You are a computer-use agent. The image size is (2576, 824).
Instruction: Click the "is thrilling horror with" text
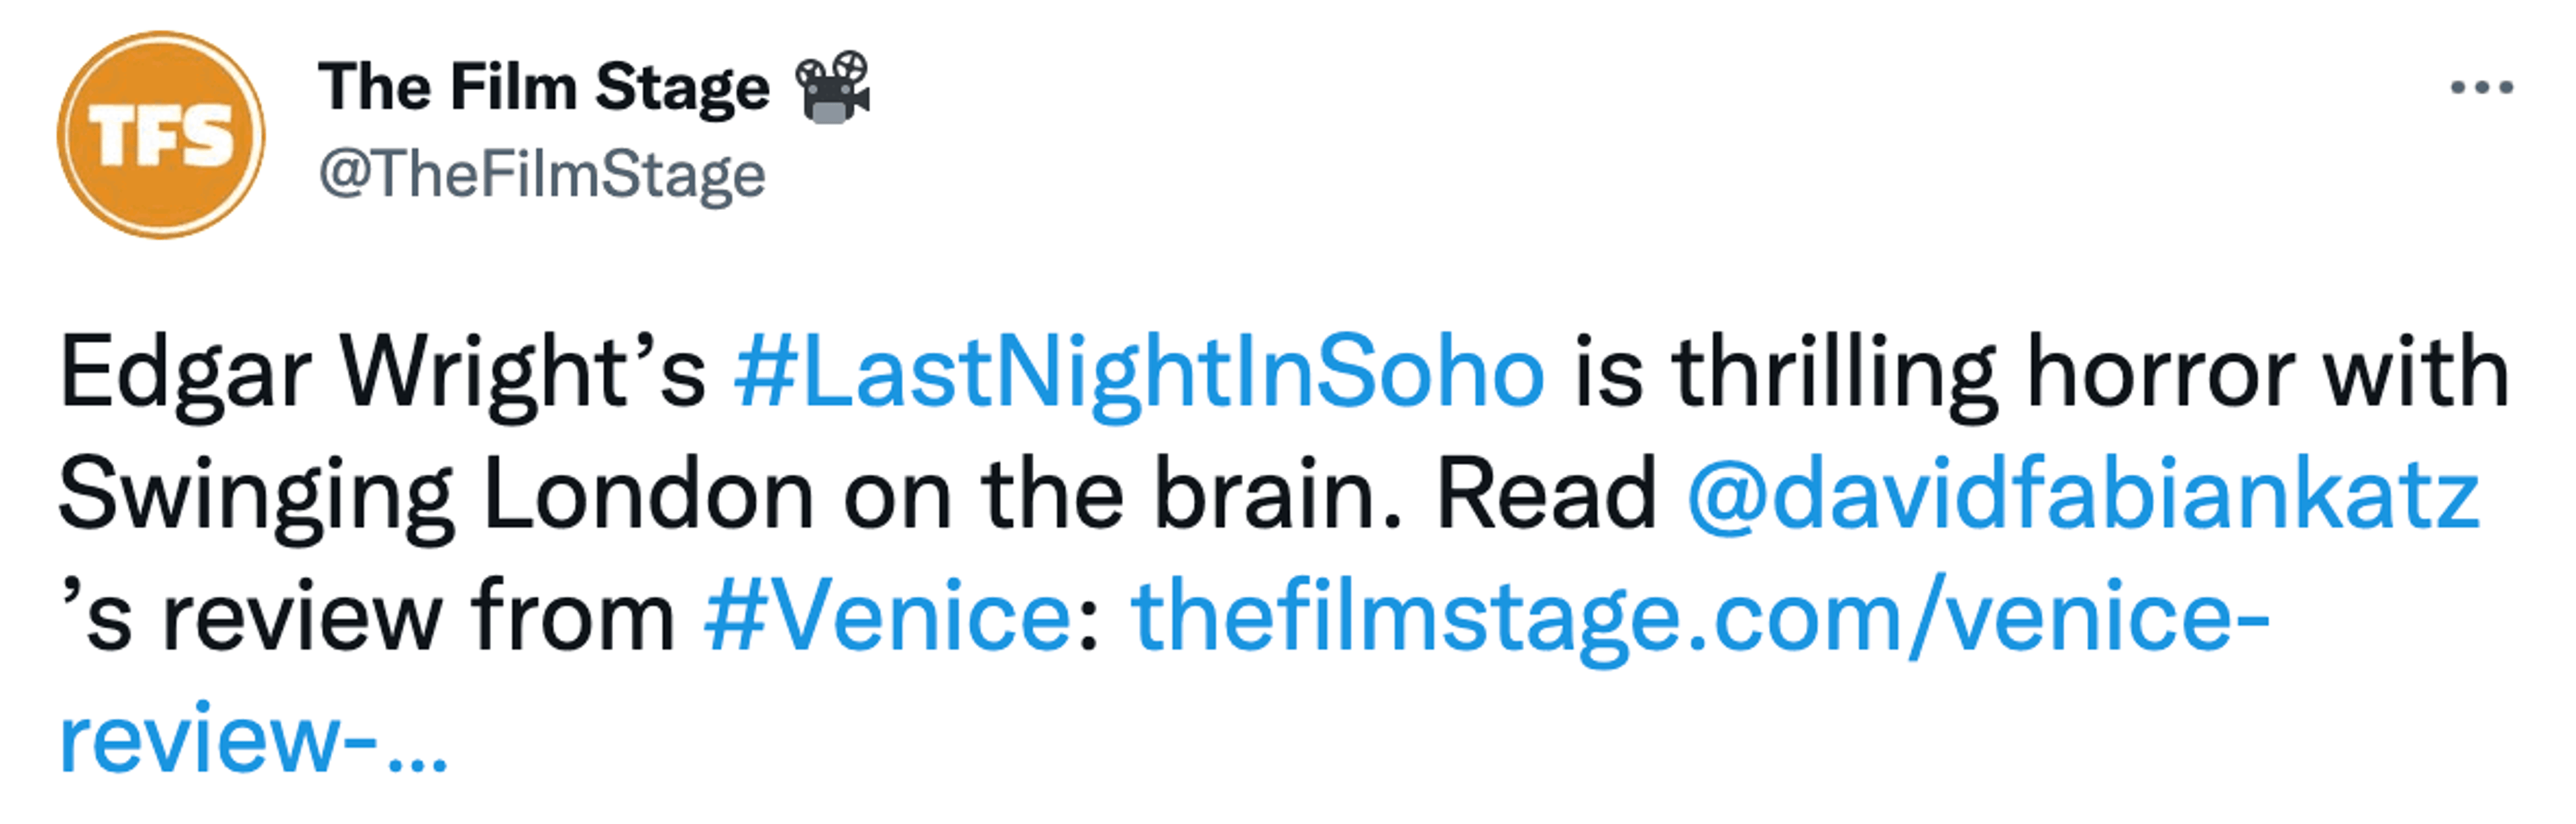click(x=2040, y=373)
